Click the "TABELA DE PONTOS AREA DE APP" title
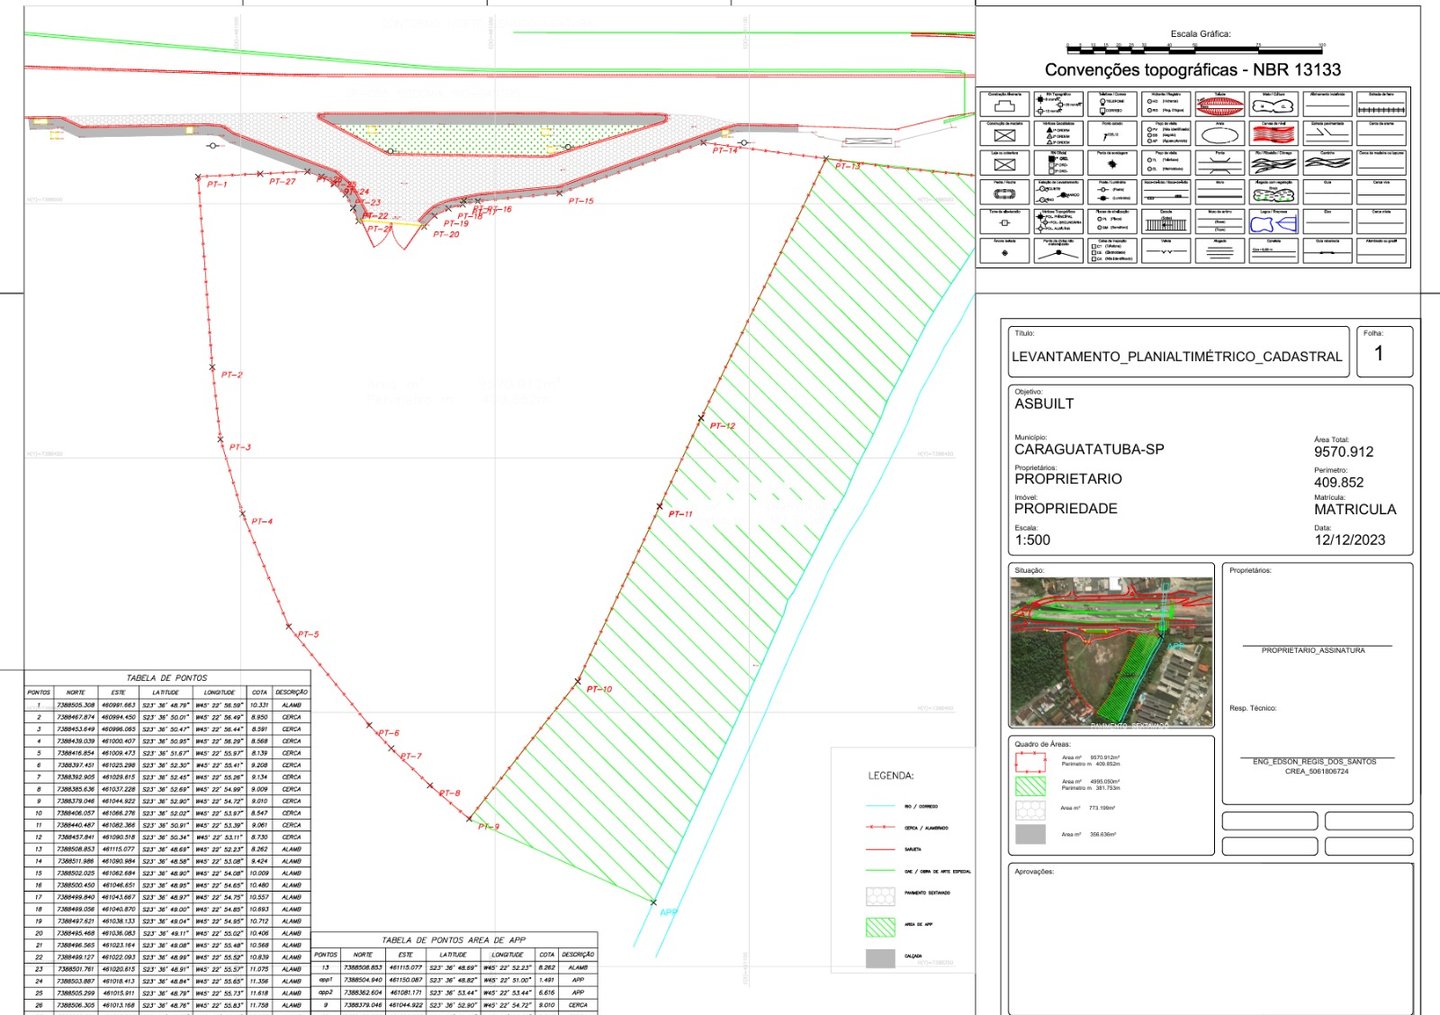Screen dimensions: 1440x1015 pos(454,940)
